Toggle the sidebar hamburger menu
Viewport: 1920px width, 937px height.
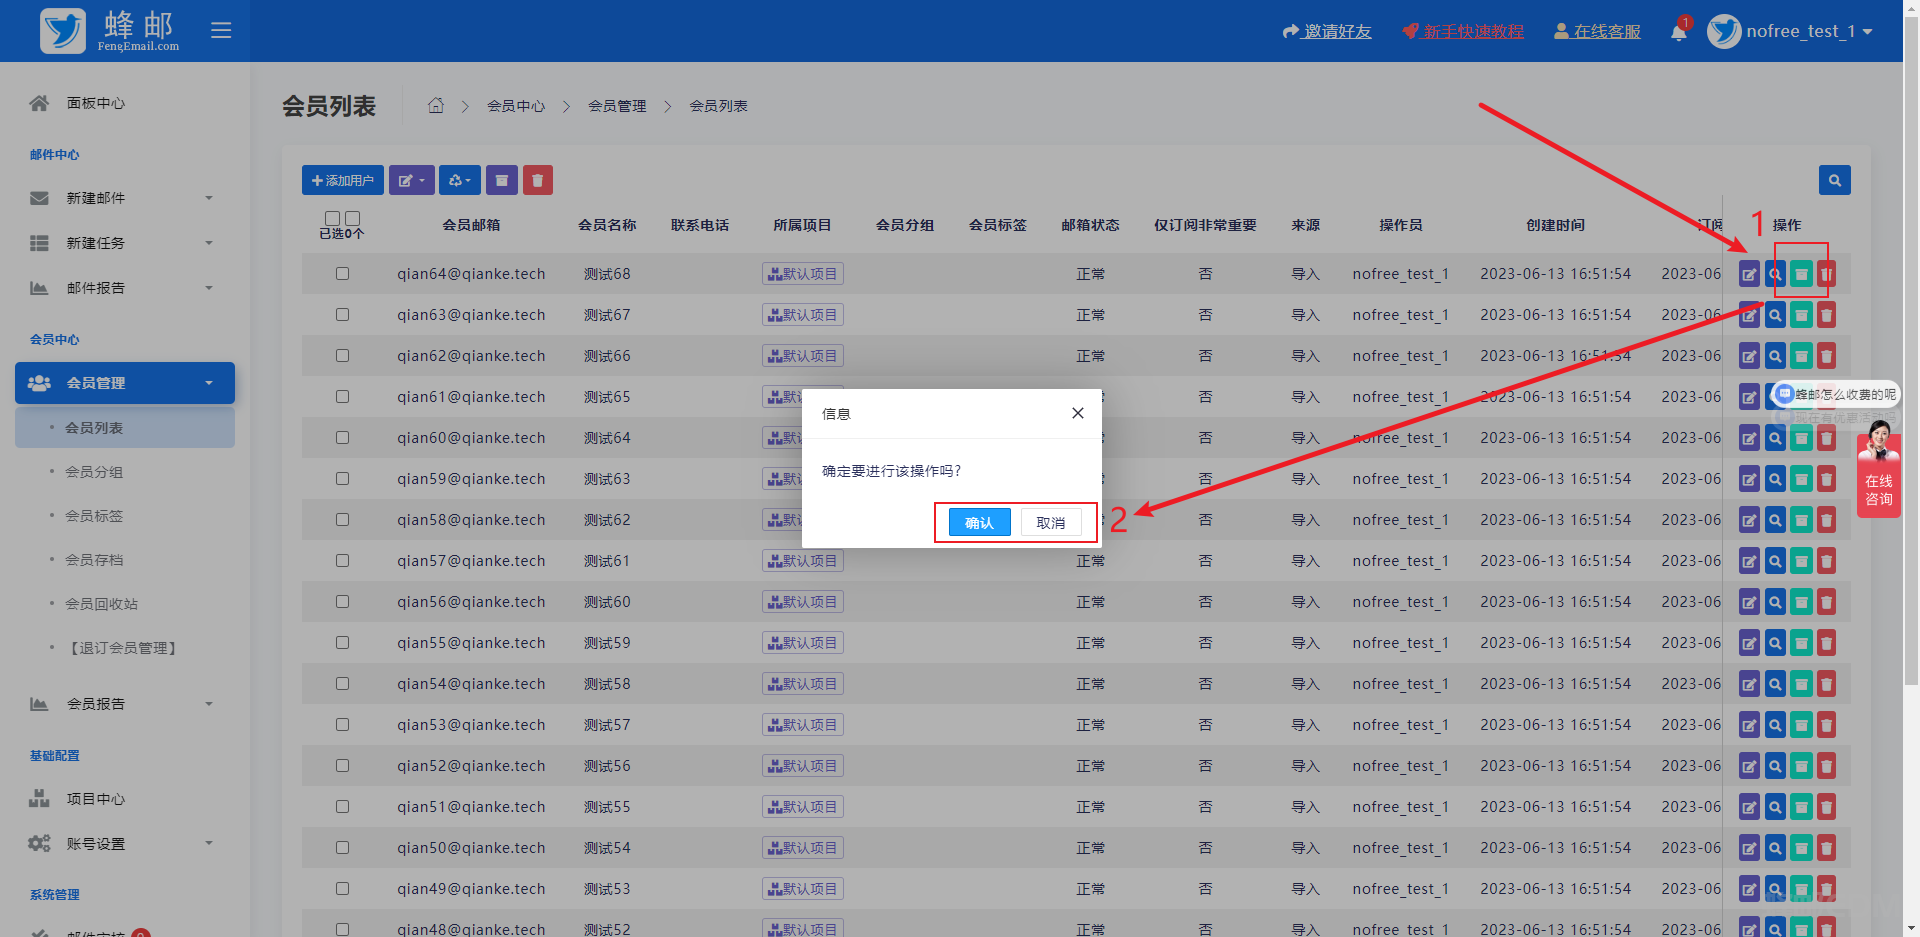point(221,30)
